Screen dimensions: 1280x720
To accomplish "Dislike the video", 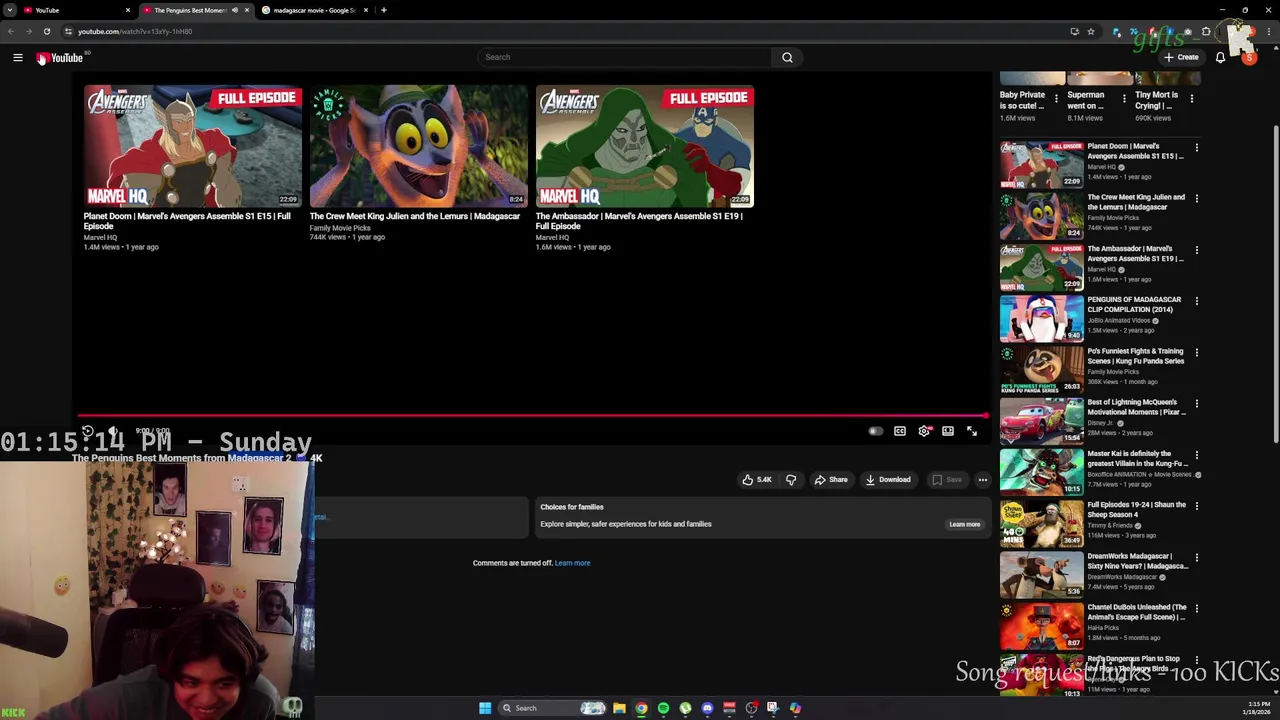I will click(791, 480).
